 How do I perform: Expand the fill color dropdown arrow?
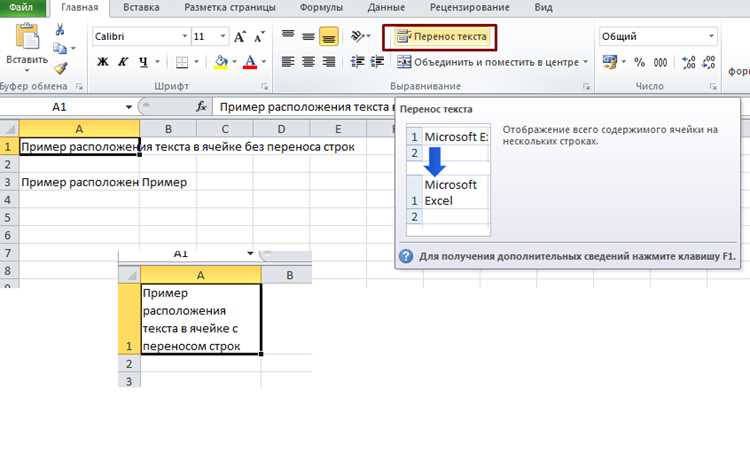[x=234, y=62]
